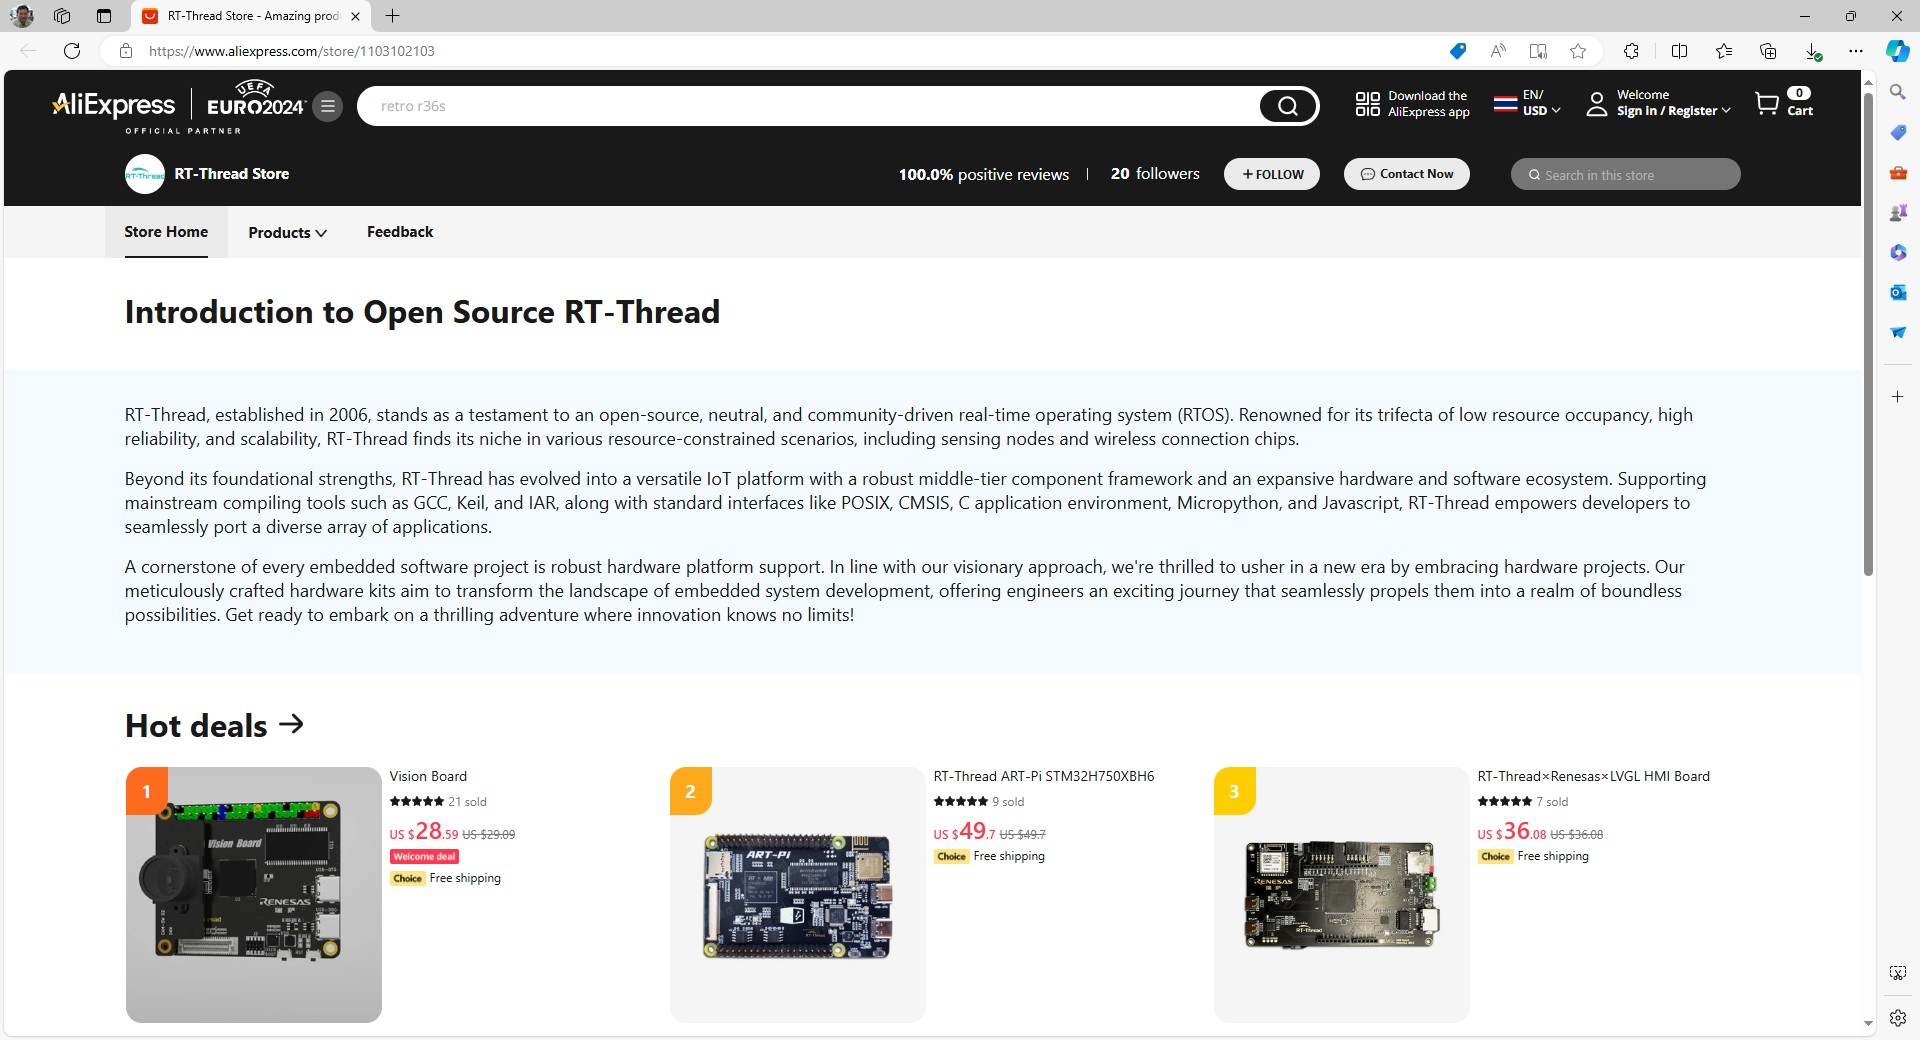Viewport: 1920px width, 1040px height.
Task: Click the browser address bar URL
Action: tap(292, 51)
